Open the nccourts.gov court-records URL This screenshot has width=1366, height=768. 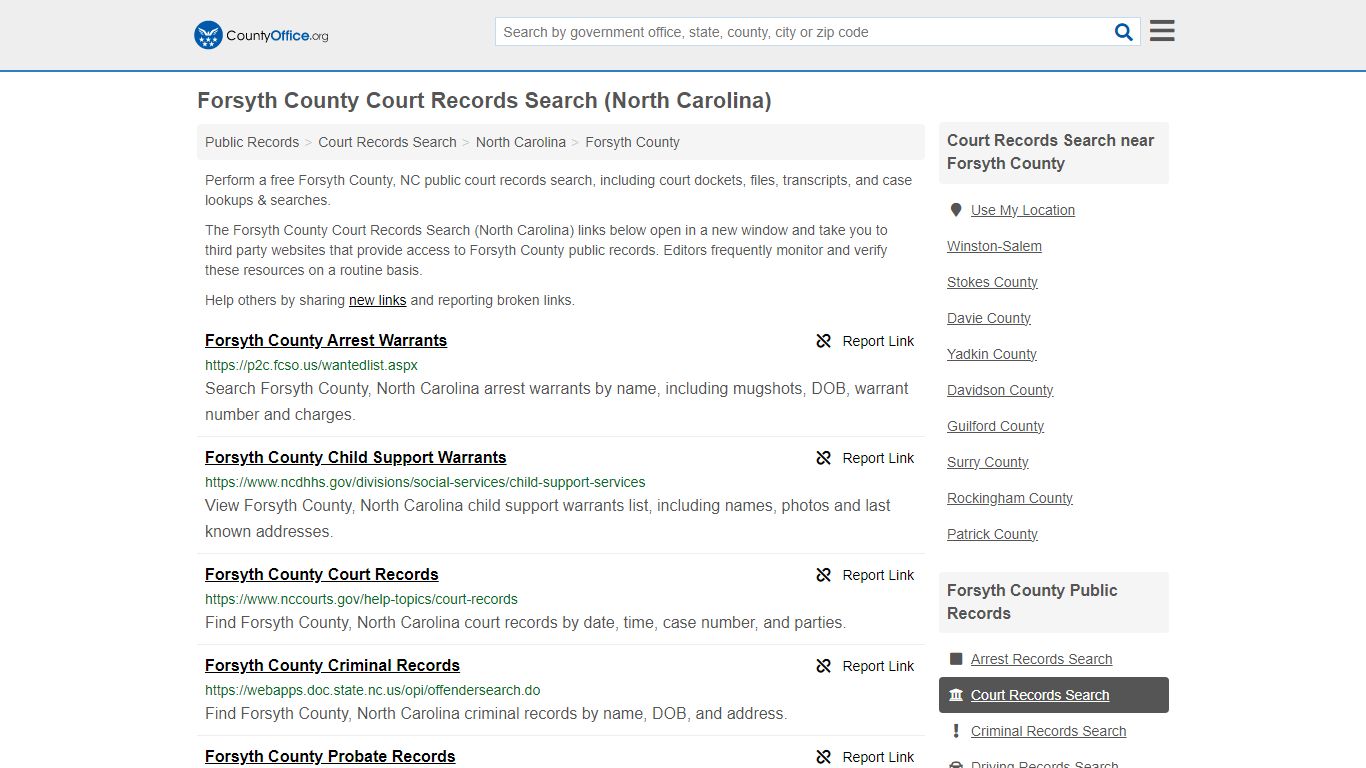pyautogui.click(x=361, y=599)
